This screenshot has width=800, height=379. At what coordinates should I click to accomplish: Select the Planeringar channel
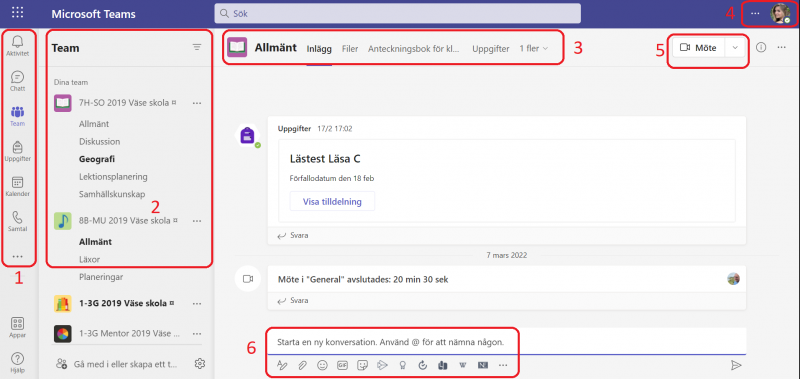pyautogui.click(x=101, y=277)
